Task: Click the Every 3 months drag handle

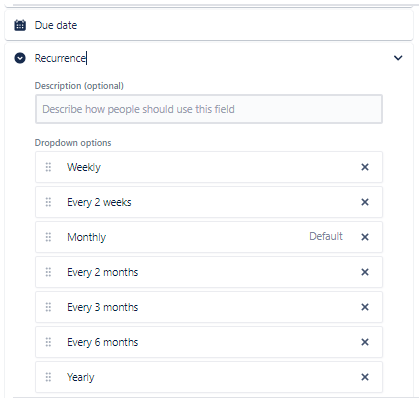Action: (x=48, y=307)
